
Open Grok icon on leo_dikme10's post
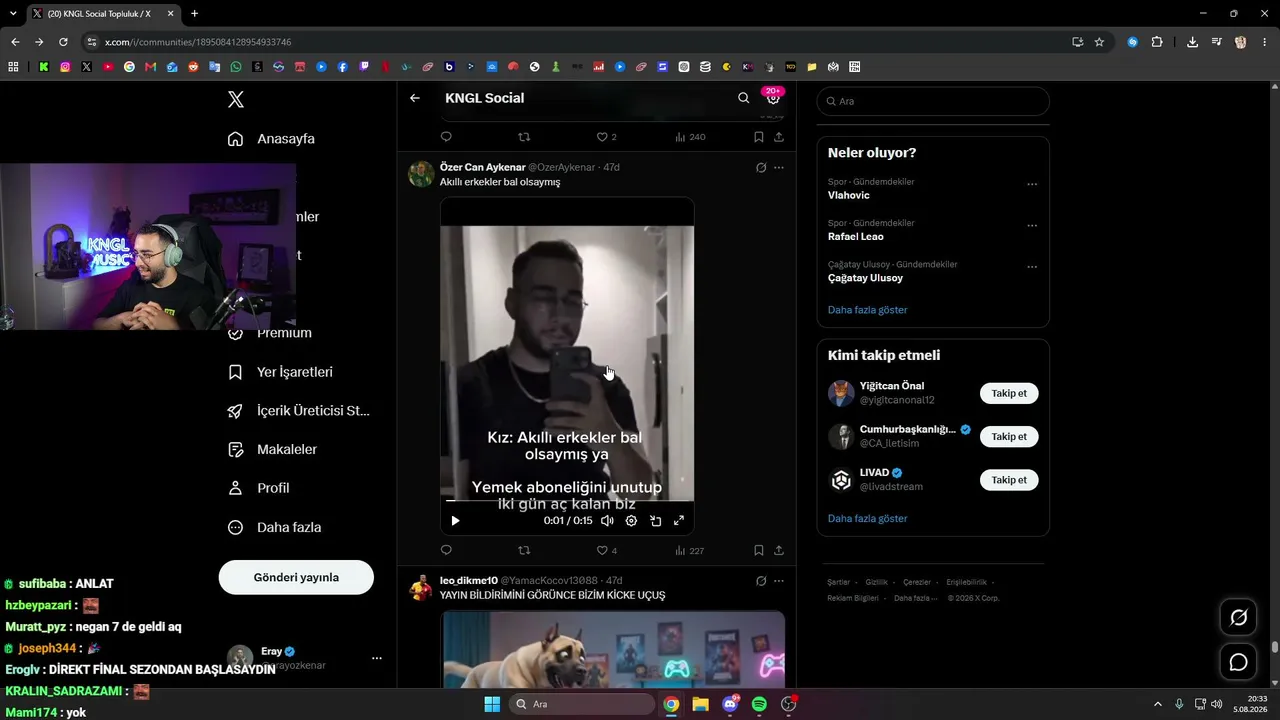[x=761, y=580]
